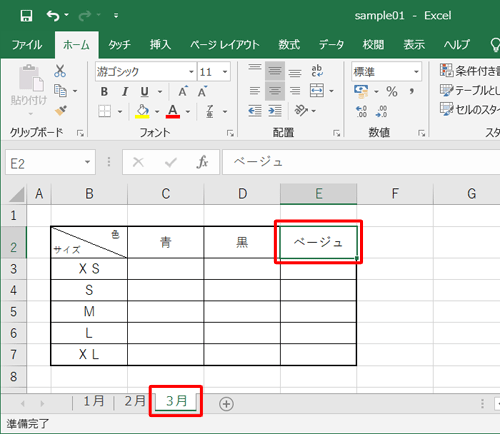This screenshot has height=434, width=500.
Task: Select the ホーム ribbon tab
Action: [x=76, y=45]
